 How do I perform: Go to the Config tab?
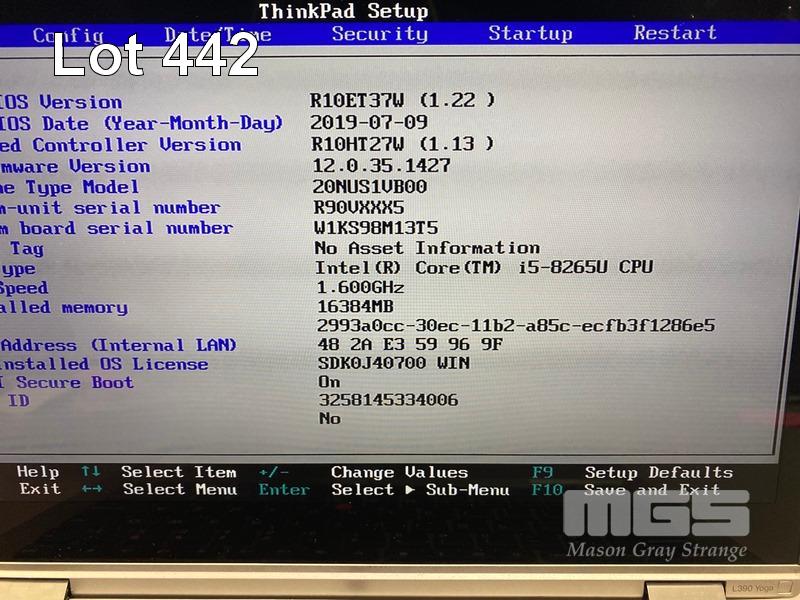click(68, 35)
